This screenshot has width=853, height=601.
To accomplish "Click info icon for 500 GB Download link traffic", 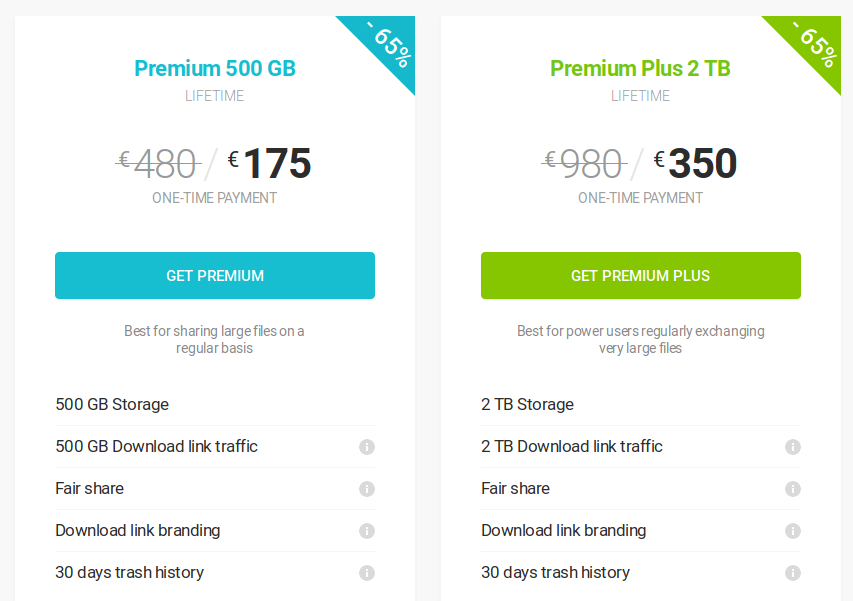I will [x=367, y=447].
